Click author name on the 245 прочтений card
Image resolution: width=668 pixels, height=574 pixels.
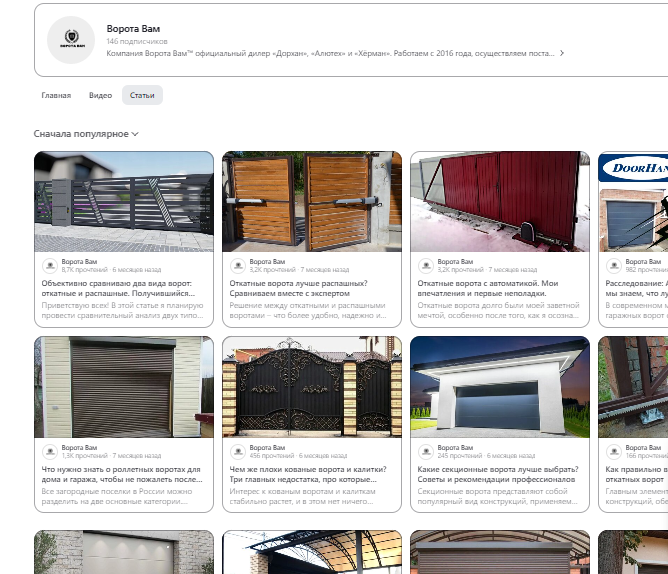point(455,447)
